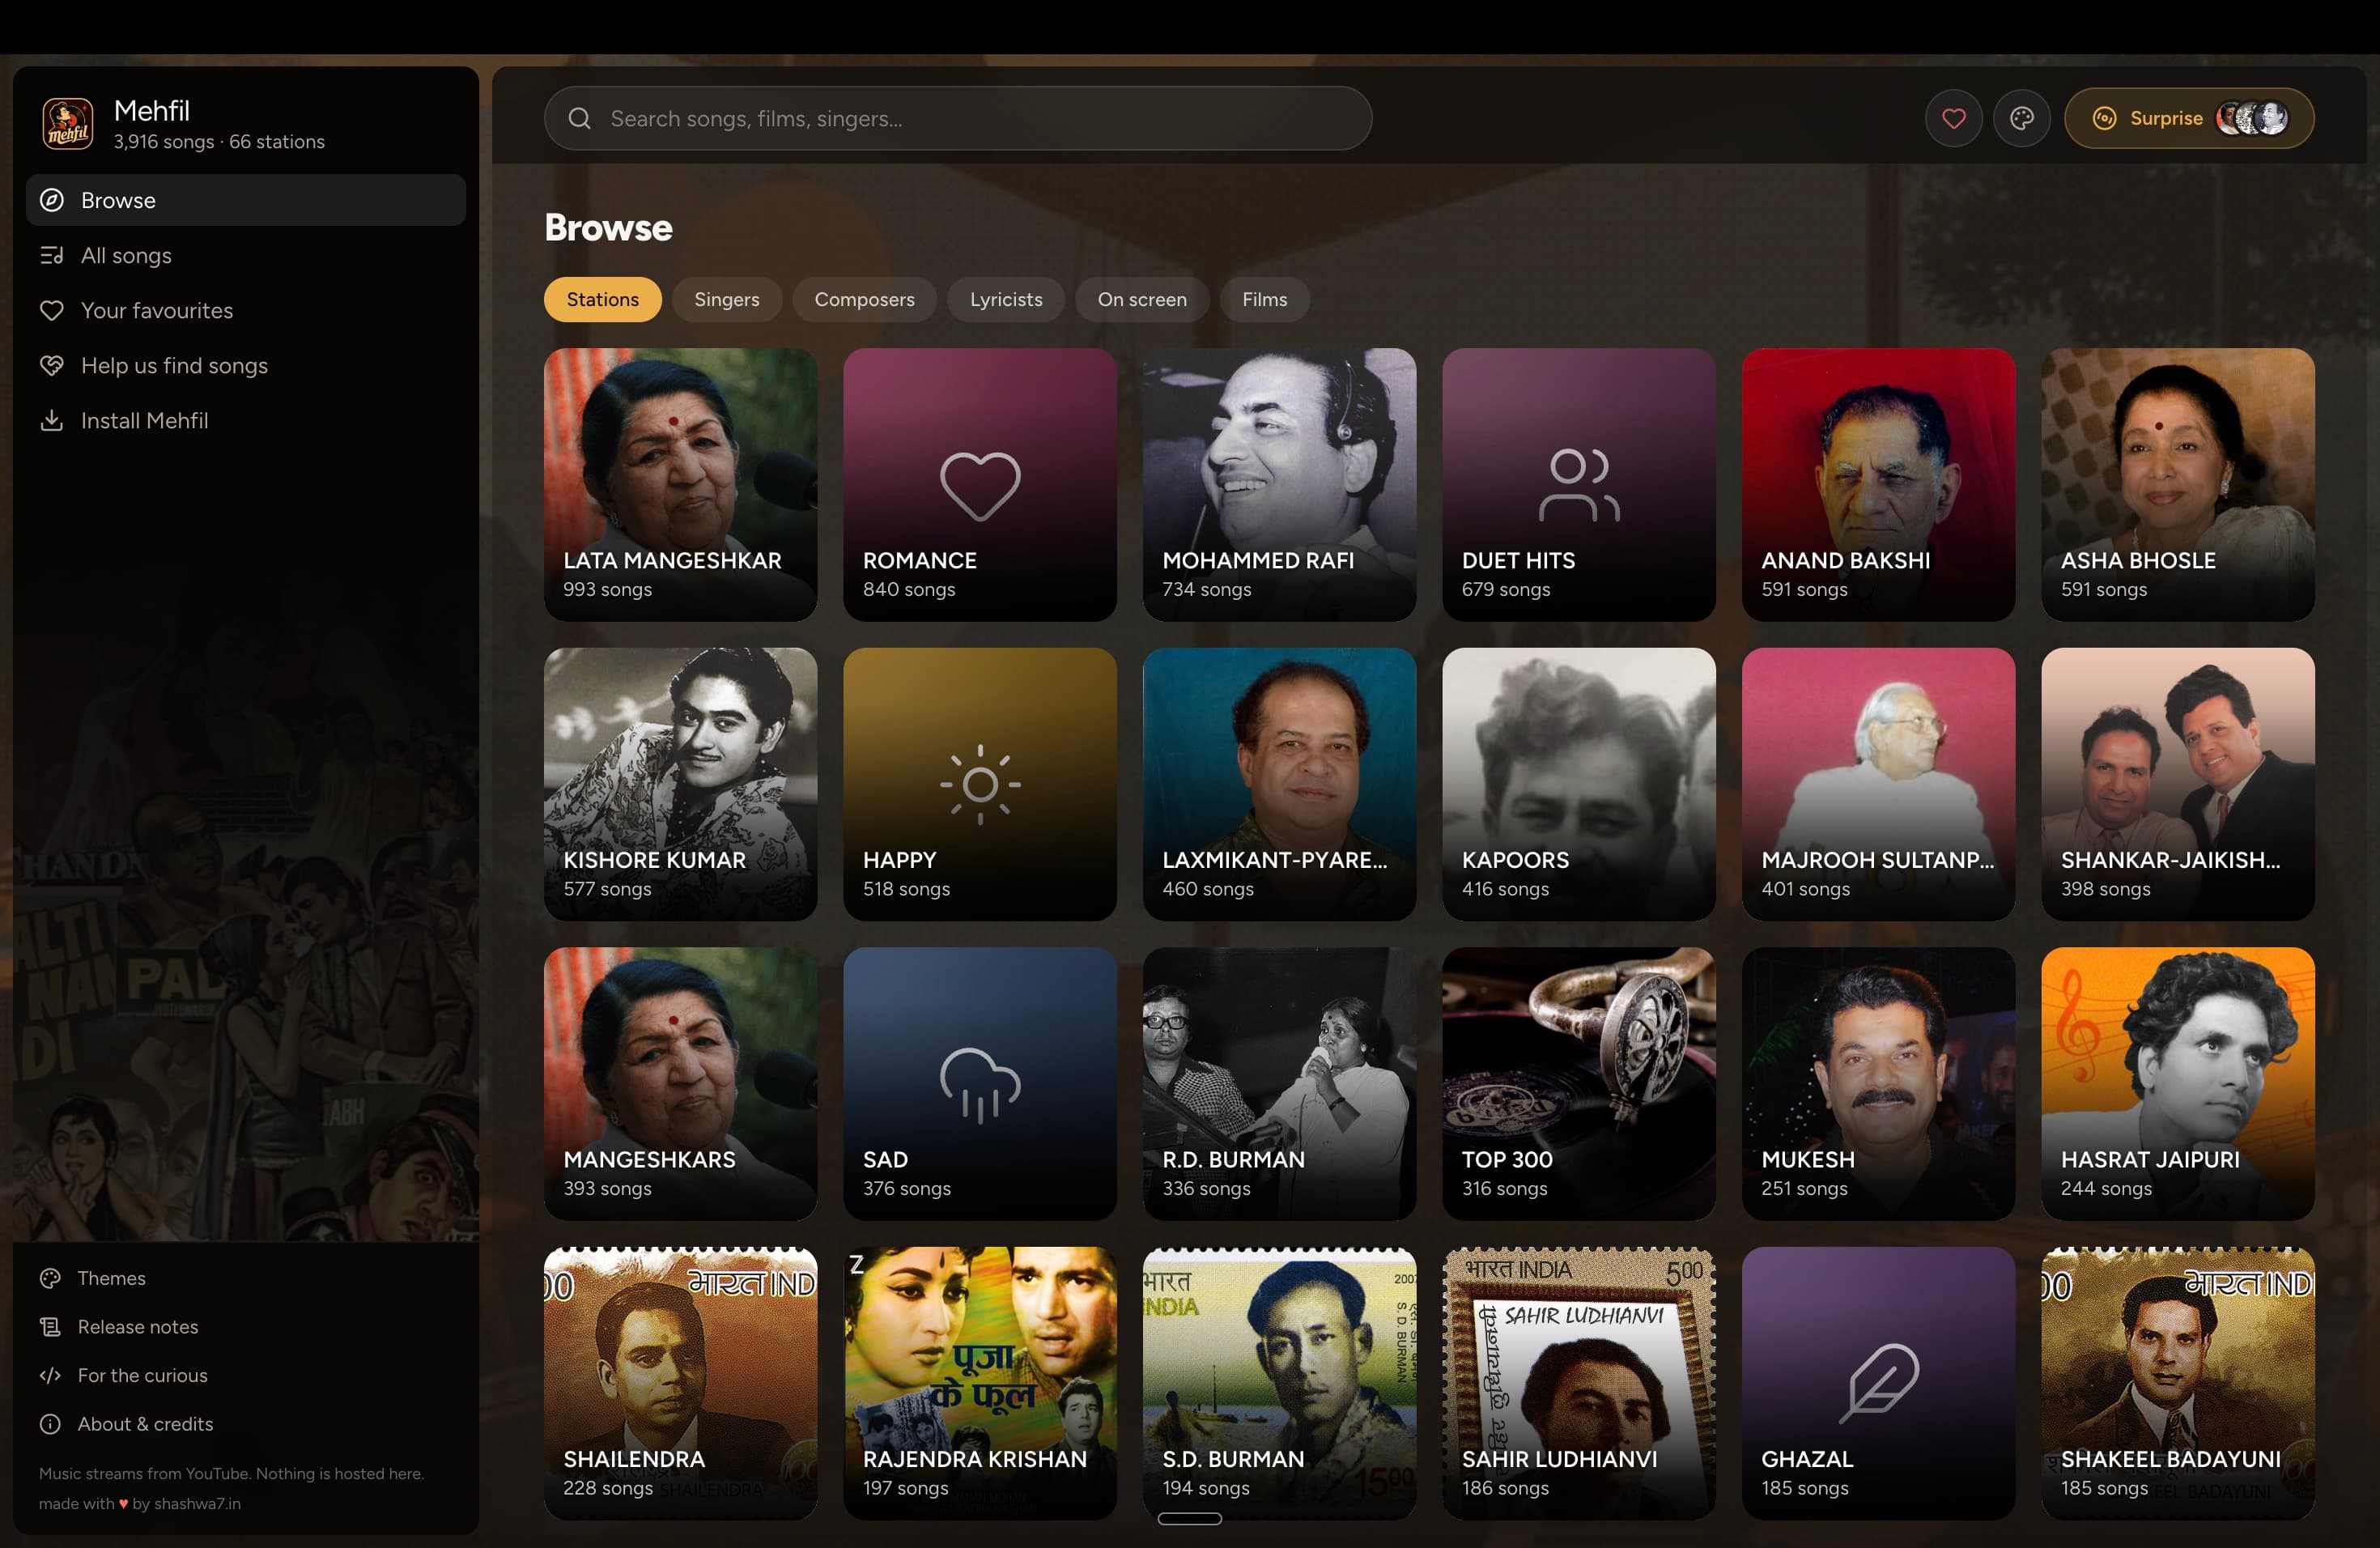Image resolution: width=2380 pixels, height=1548 pixels.
Task: Click the people icon on the Duet Hits card
Action: (1579, 485)
